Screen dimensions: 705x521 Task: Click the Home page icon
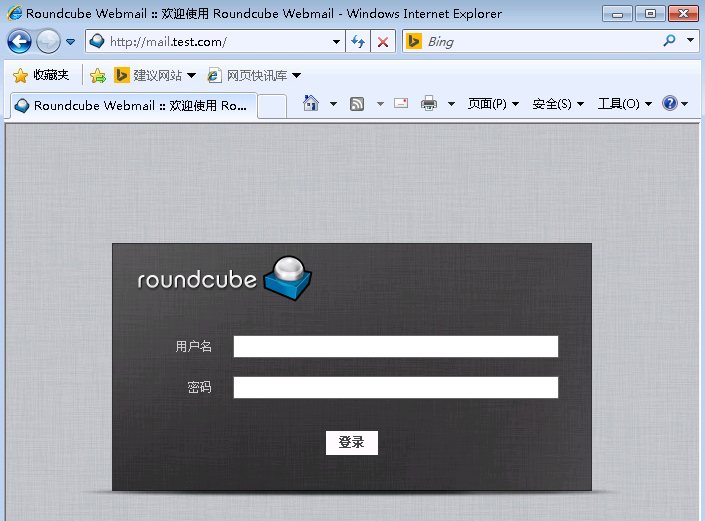(311, 103)
